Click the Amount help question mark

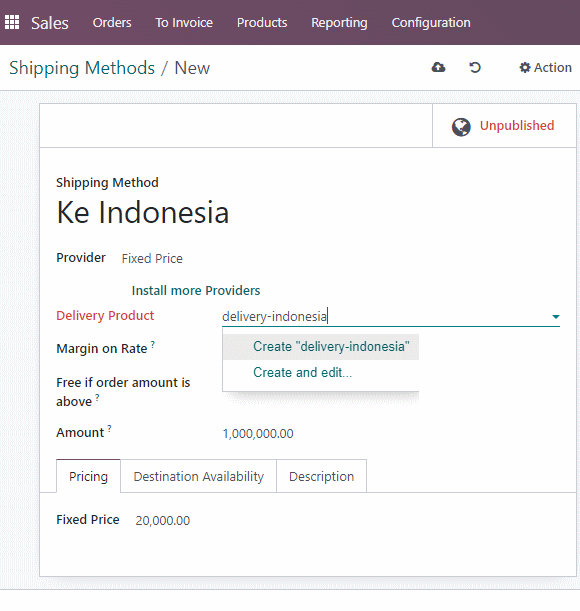point(110,429)
